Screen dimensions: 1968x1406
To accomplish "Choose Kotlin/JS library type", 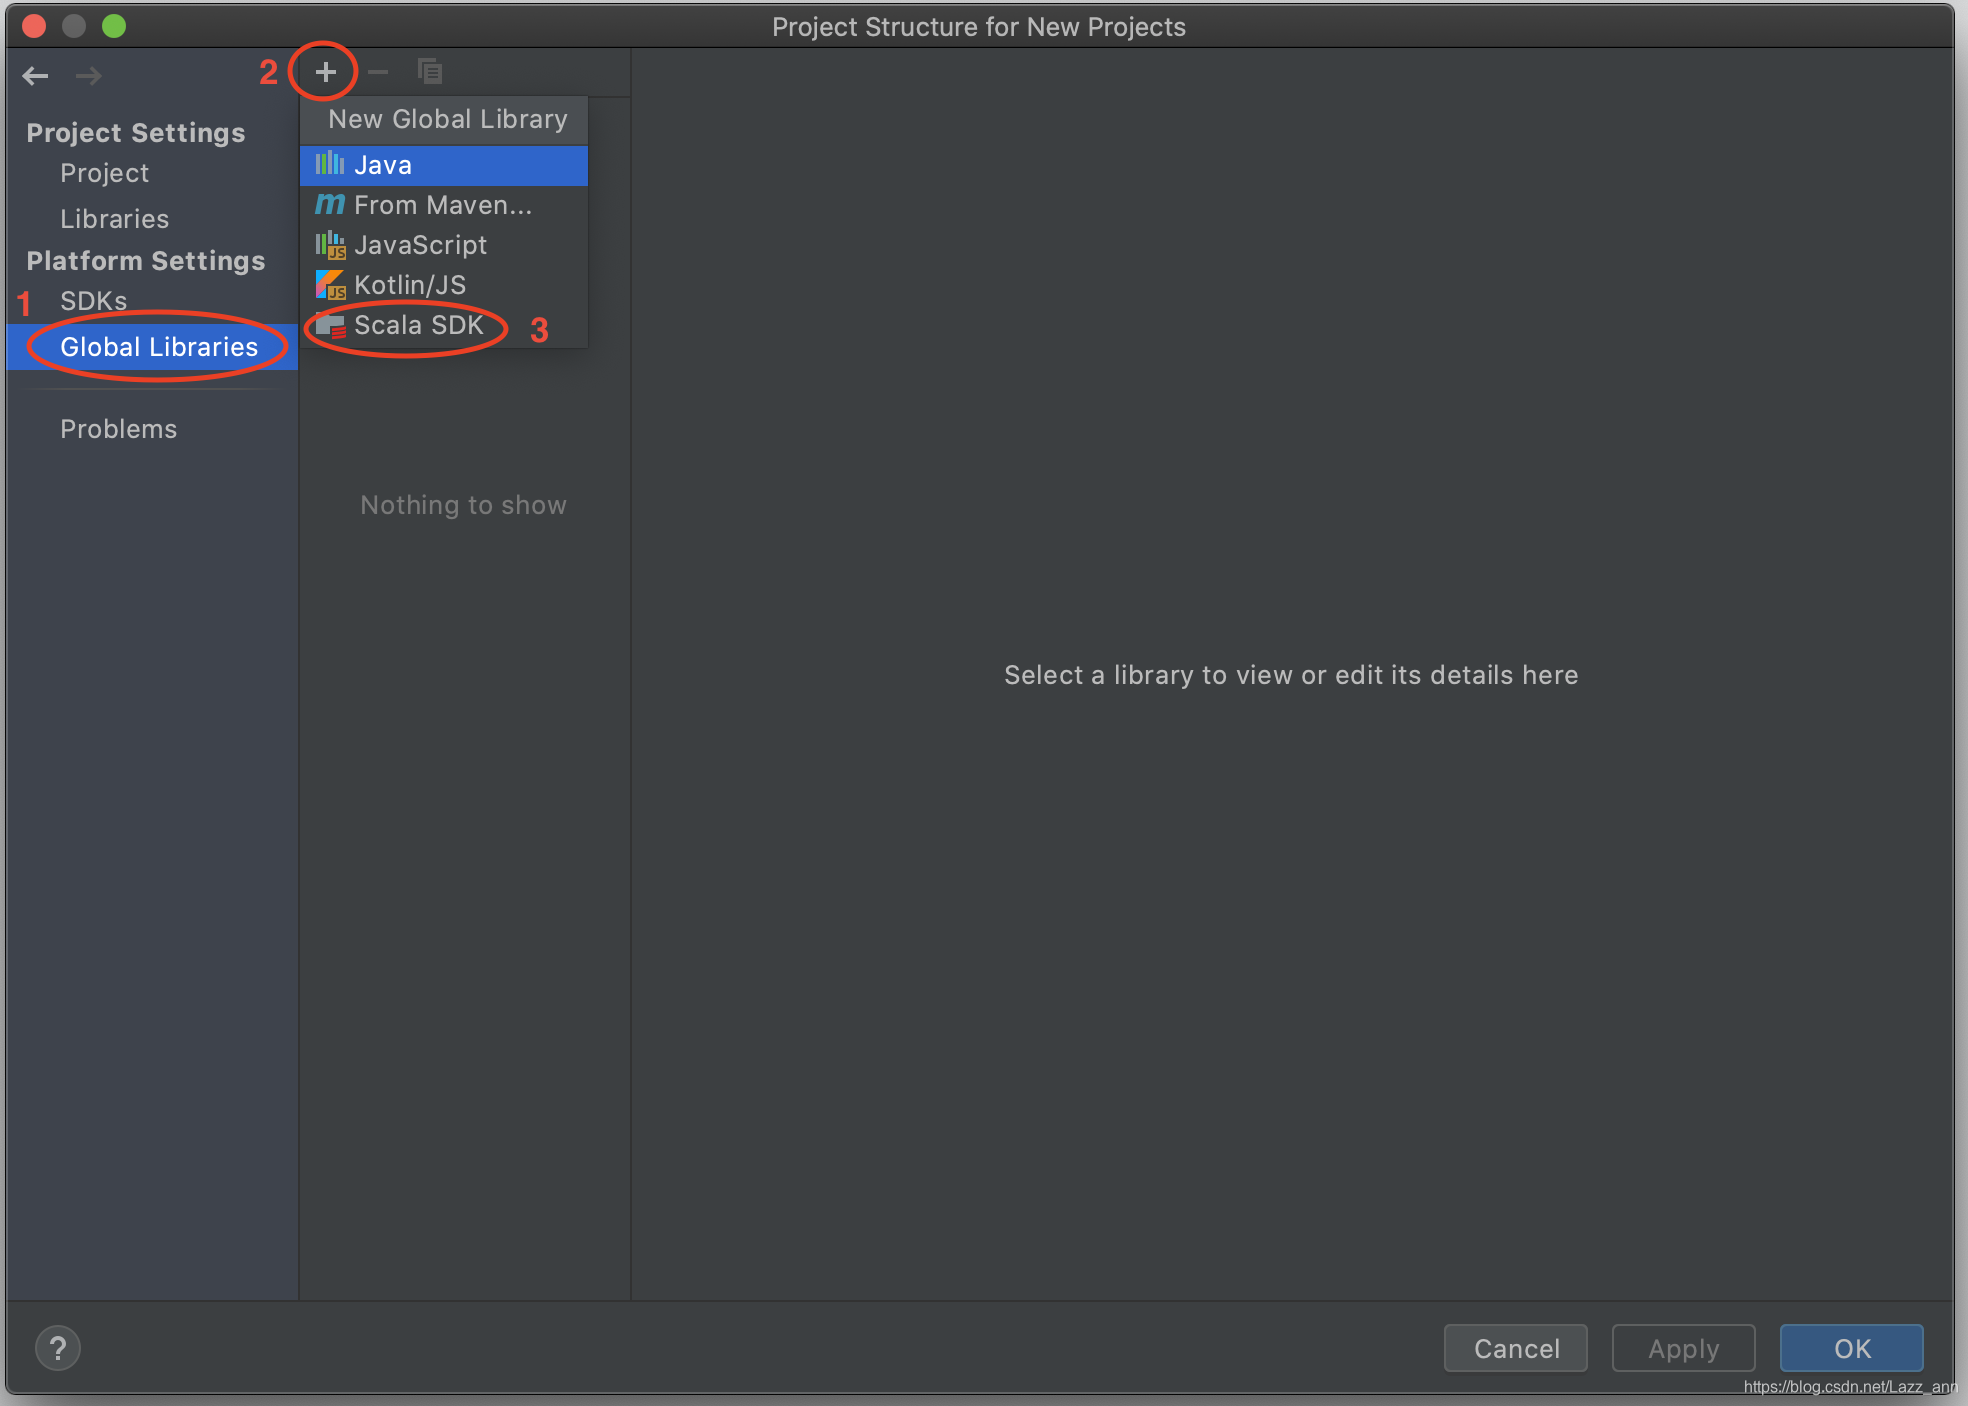I will tap(410, 285).
